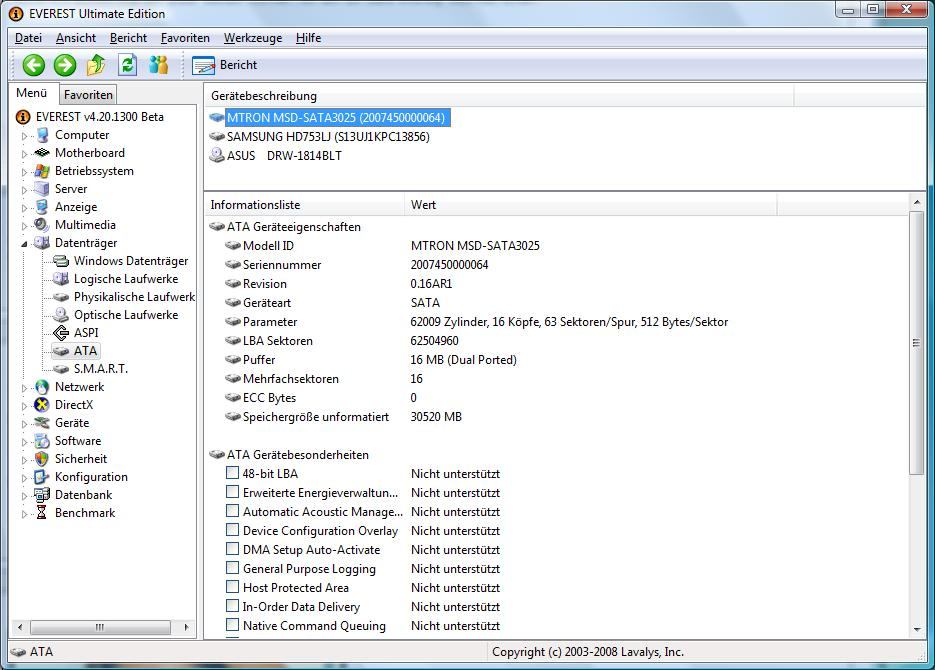Click the Wert column header

pyautogui.click(x=591, y=205)
